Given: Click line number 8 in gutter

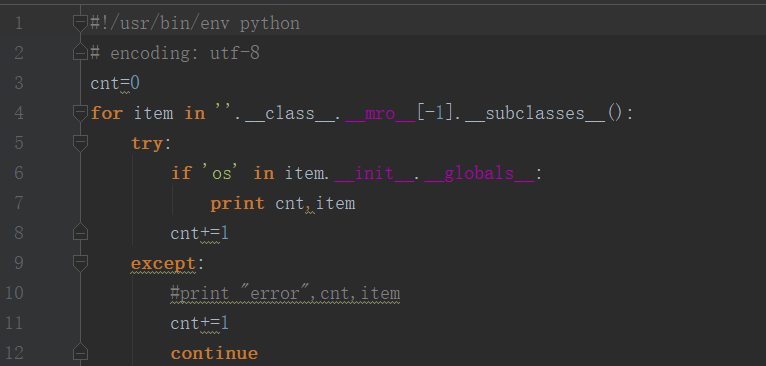Looking at the screenshot, I should pos(19,233).
